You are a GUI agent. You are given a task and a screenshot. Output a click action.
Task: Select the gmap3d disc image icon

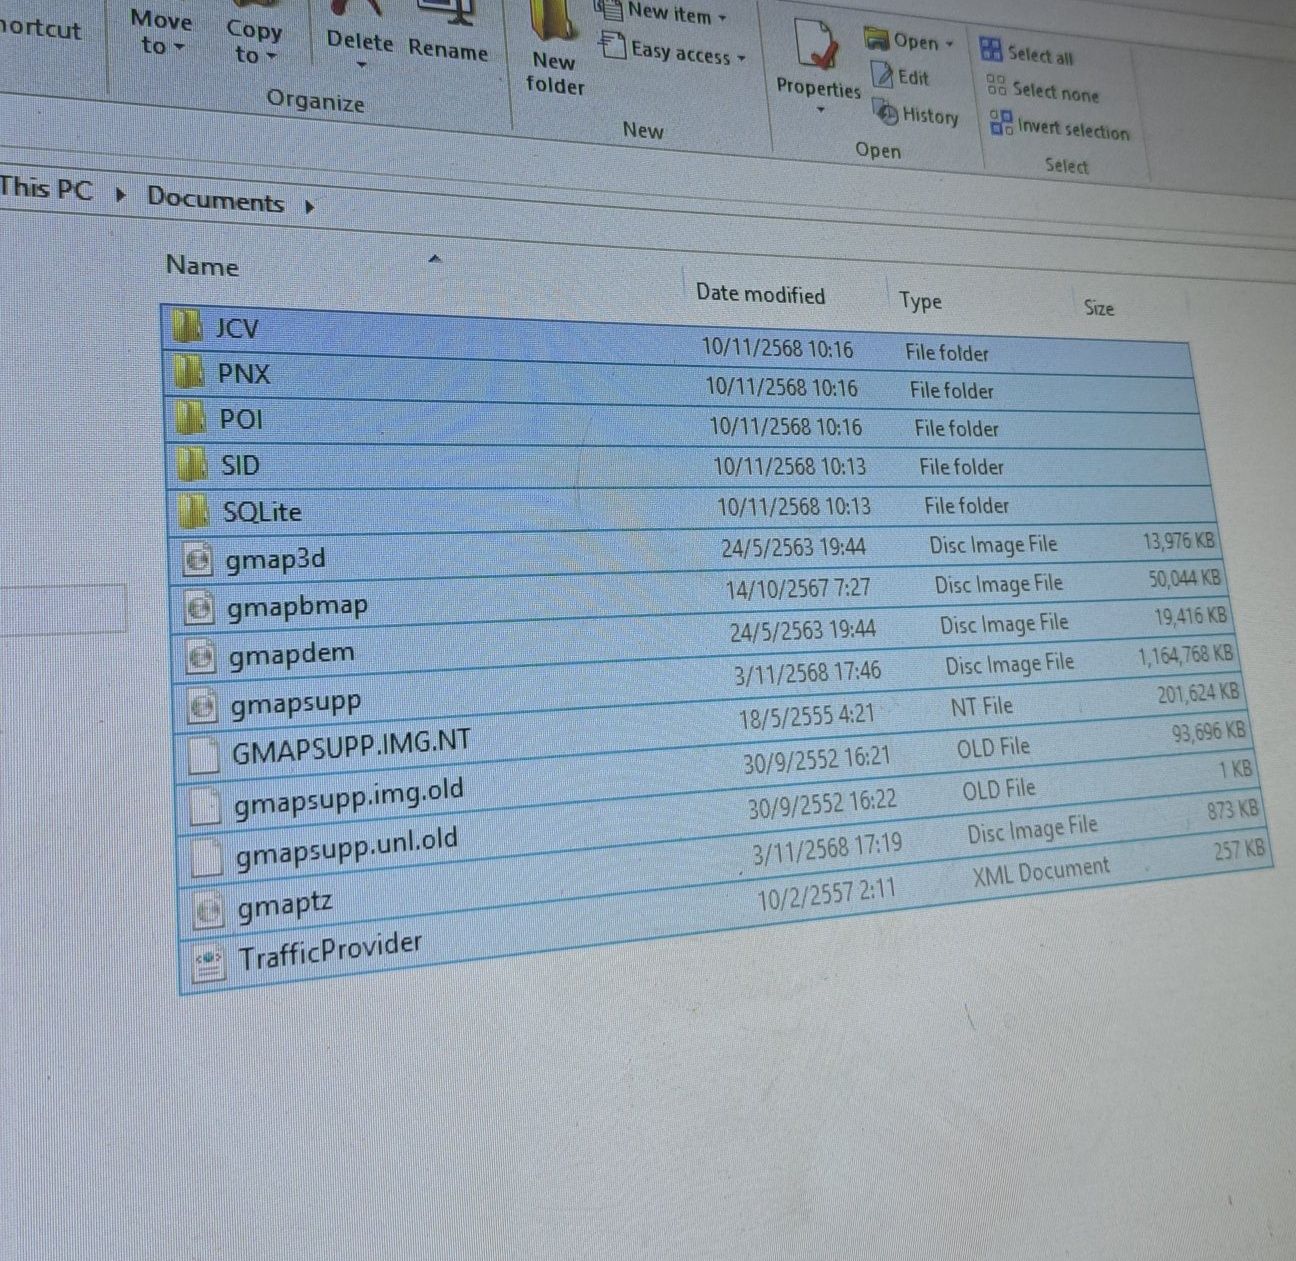pos(198,560)
